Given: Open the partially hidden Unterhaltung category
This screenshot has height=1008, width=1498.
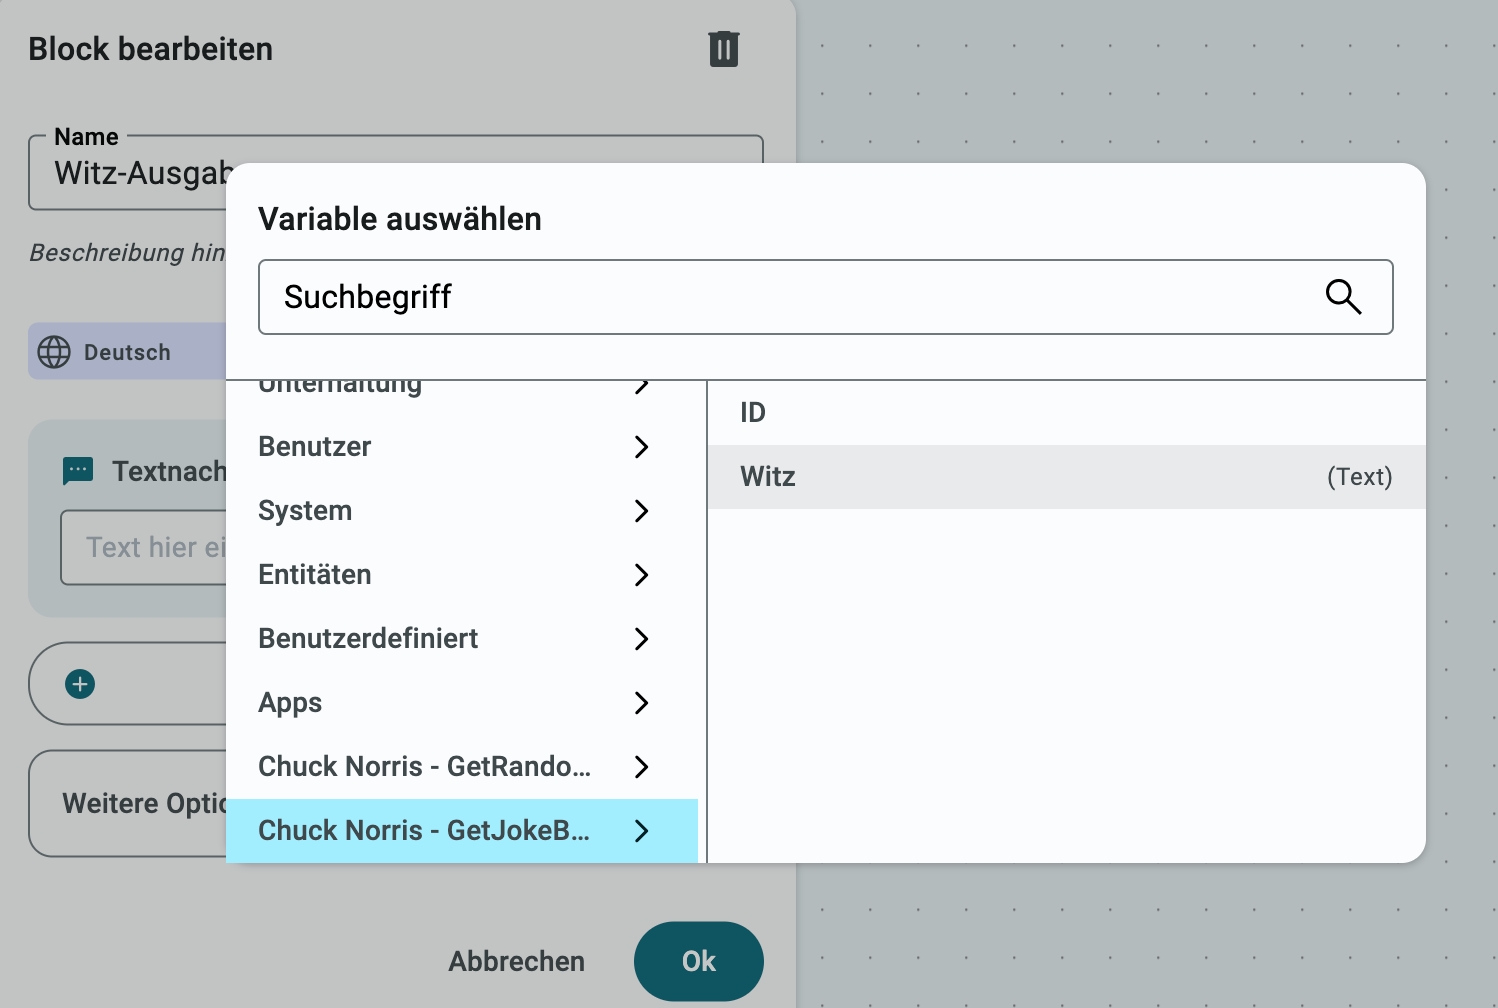Looking at the screenshot, I should point(340,386).
